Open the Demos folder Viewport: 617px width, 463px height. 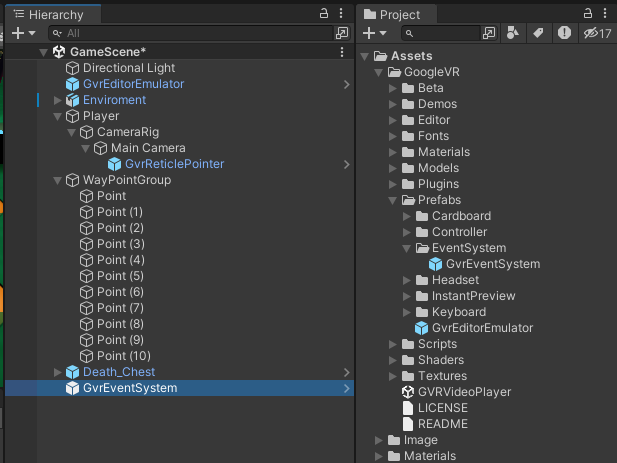[x=437, y=104]
